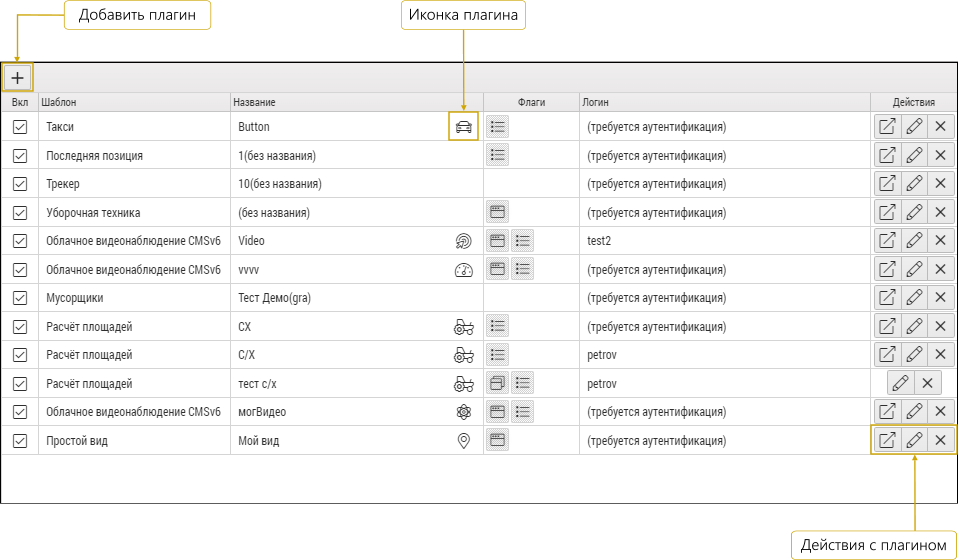Click the Название column header
The image size is (958, 560).
point(357,103)
